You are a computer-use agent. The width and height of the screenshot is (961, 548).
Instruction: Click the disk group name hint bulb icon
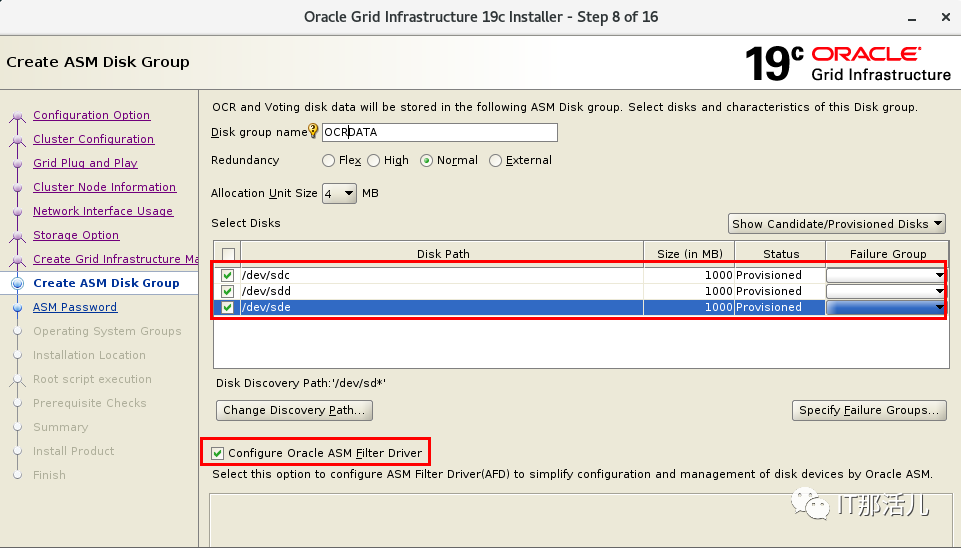tap(313, 130)
